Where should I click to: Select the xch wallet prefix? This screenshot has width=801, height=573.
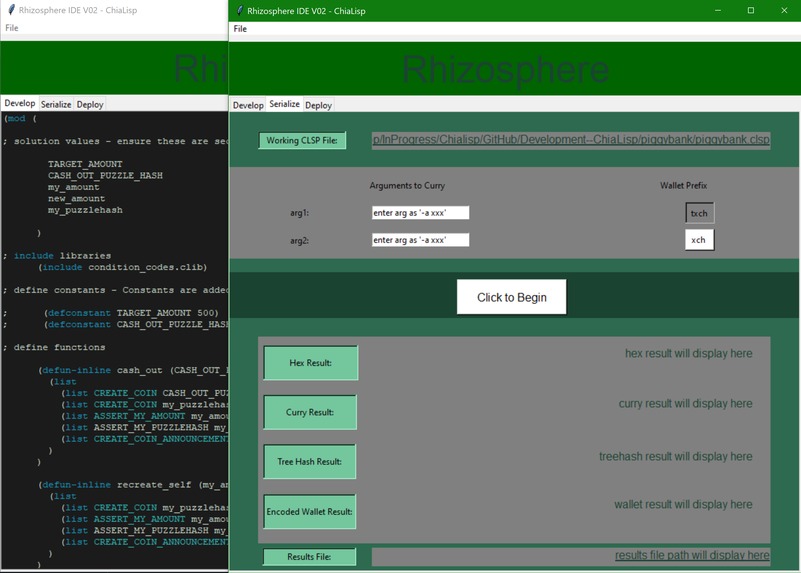pyautogui.click(x=699, y=240)
